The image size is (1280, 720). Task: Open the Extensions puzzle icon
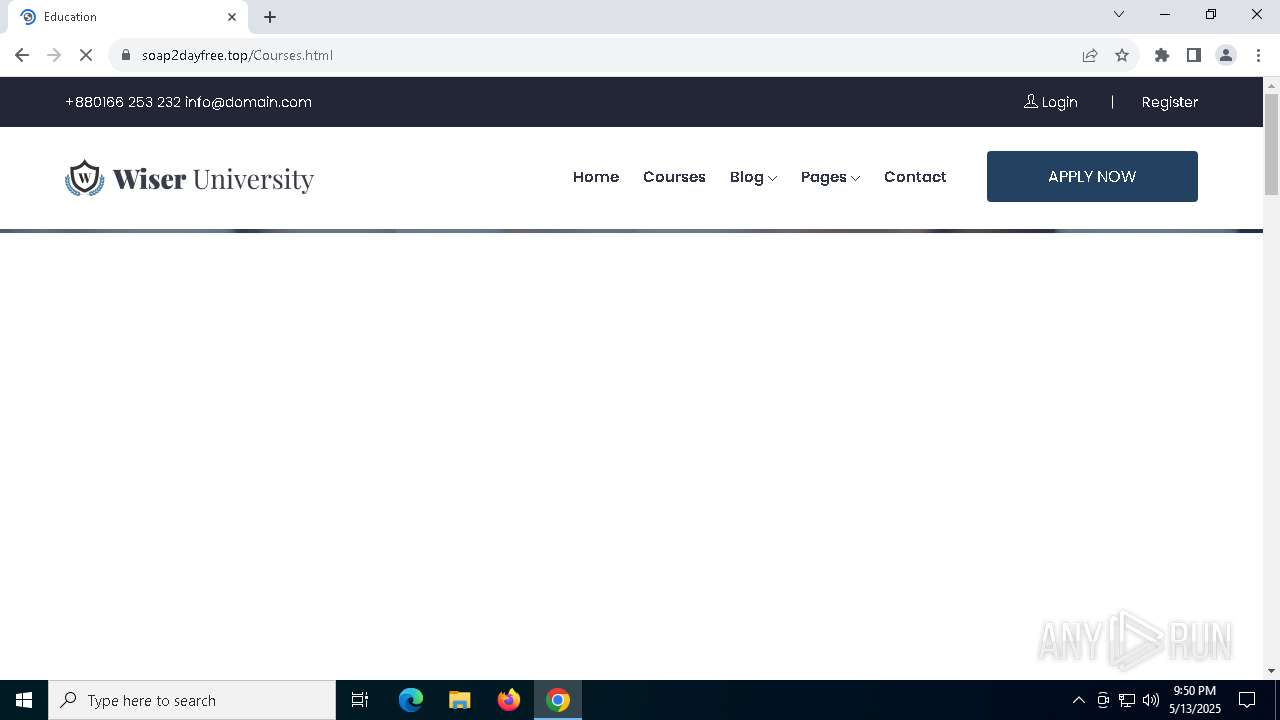click(x=1162, y=55)
